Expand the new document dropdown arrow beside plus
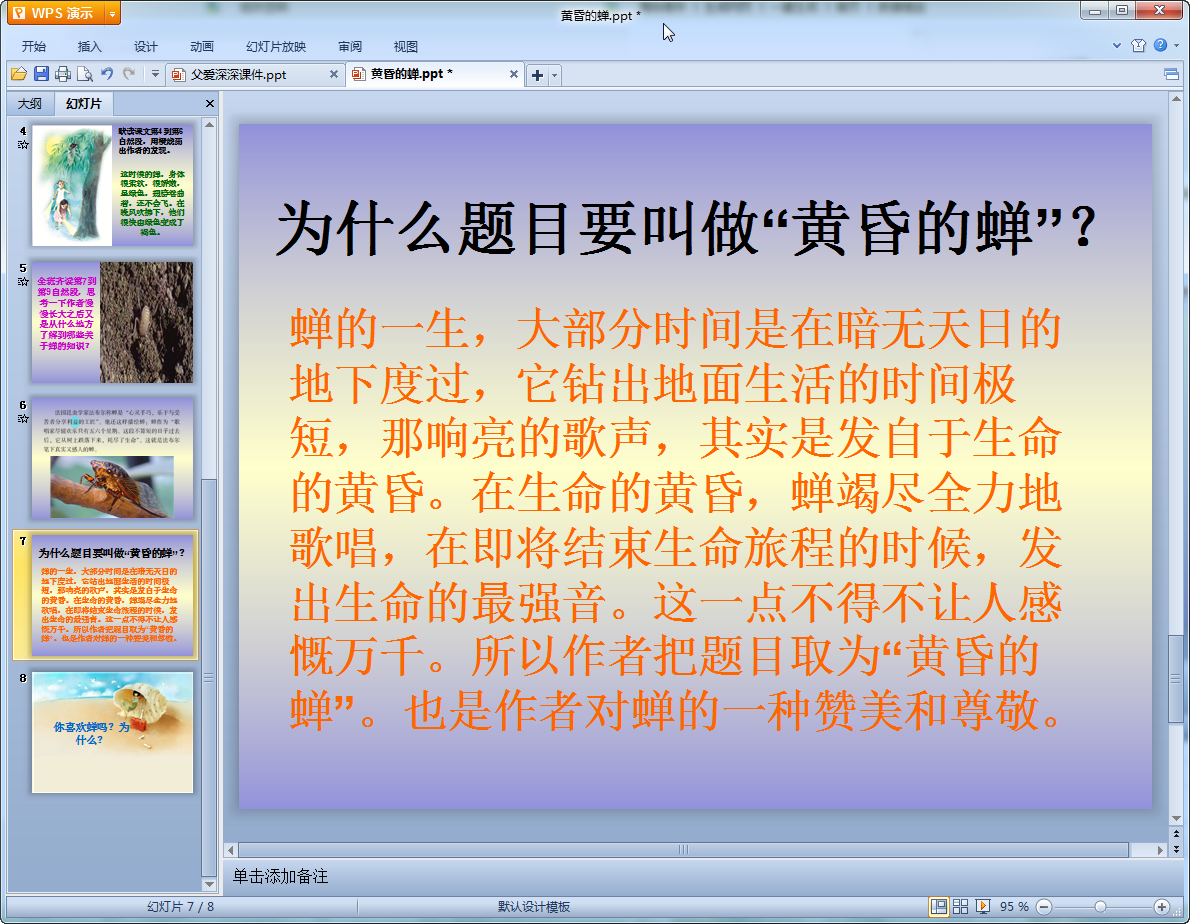1190x924 pixels. click(x=555, y=75)
